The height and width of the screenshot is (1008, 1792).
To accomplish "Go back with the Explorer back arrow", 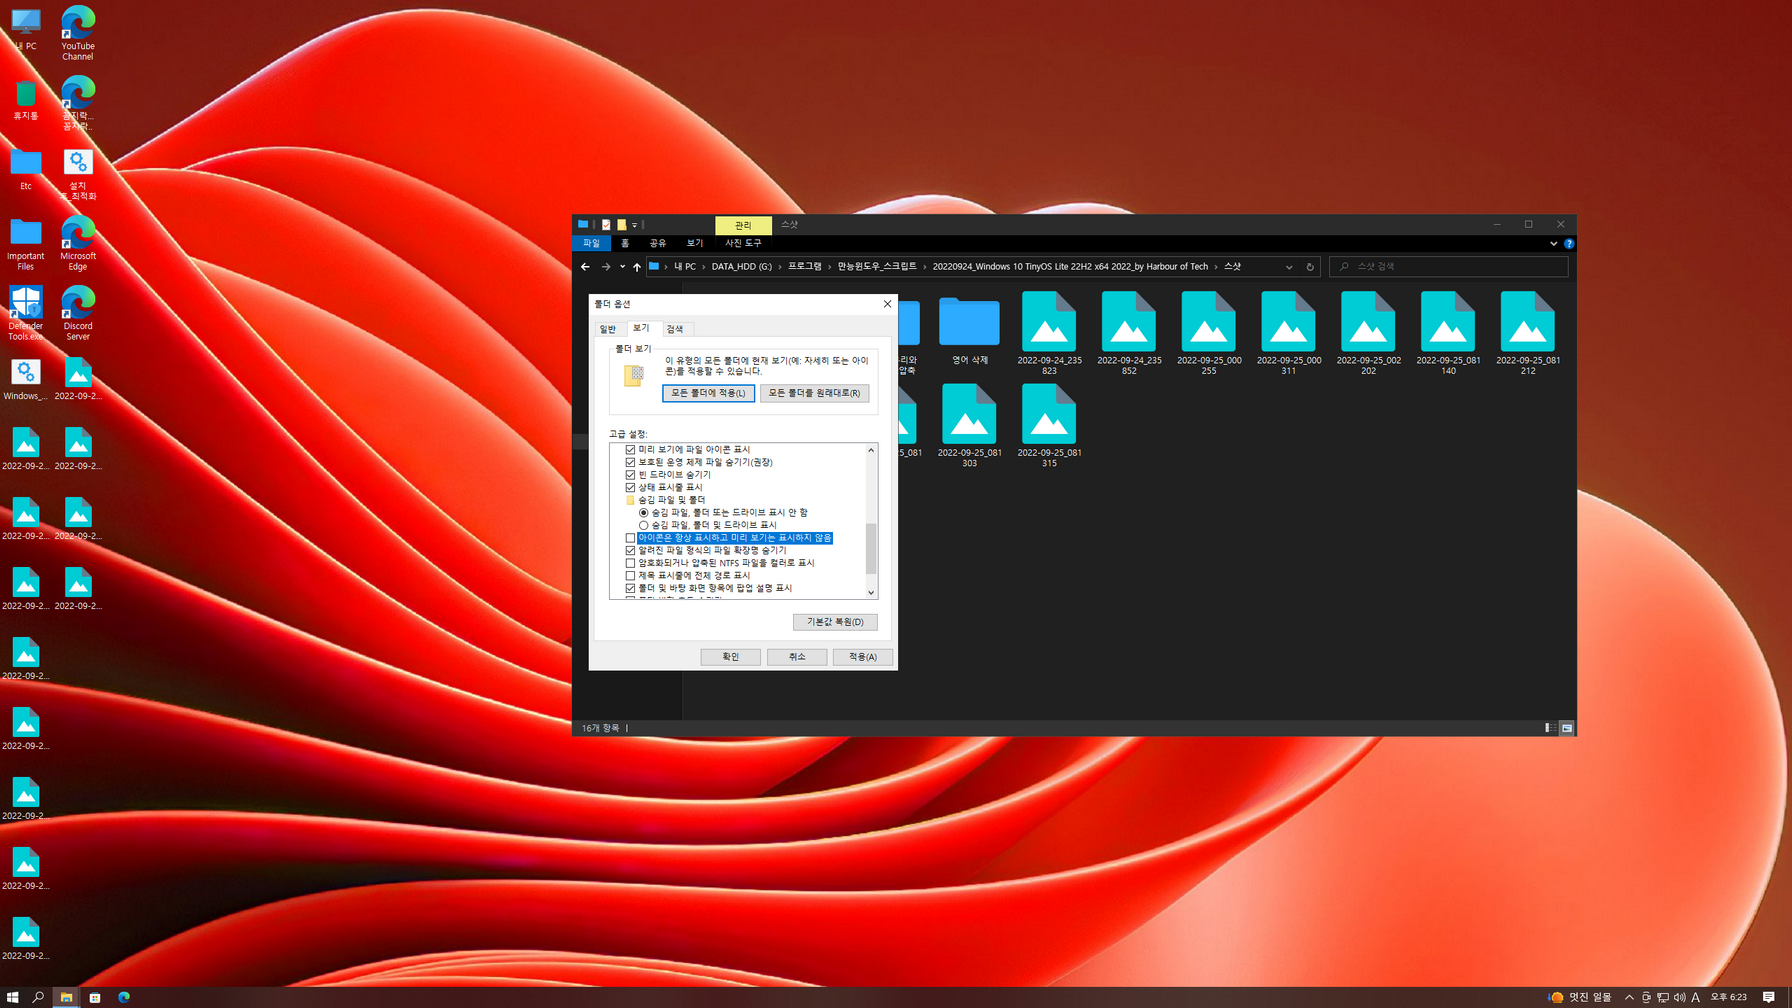I will (585, 267).
